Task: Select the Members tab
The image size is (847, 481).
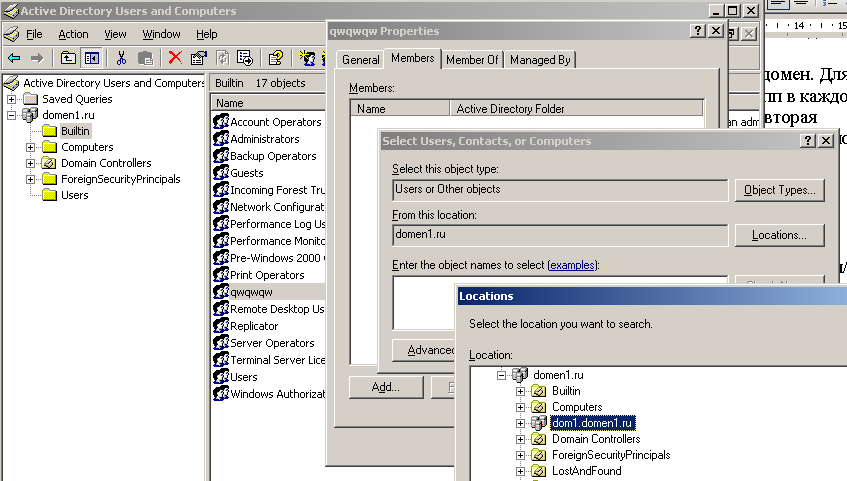Action: (x=412, y=58)
